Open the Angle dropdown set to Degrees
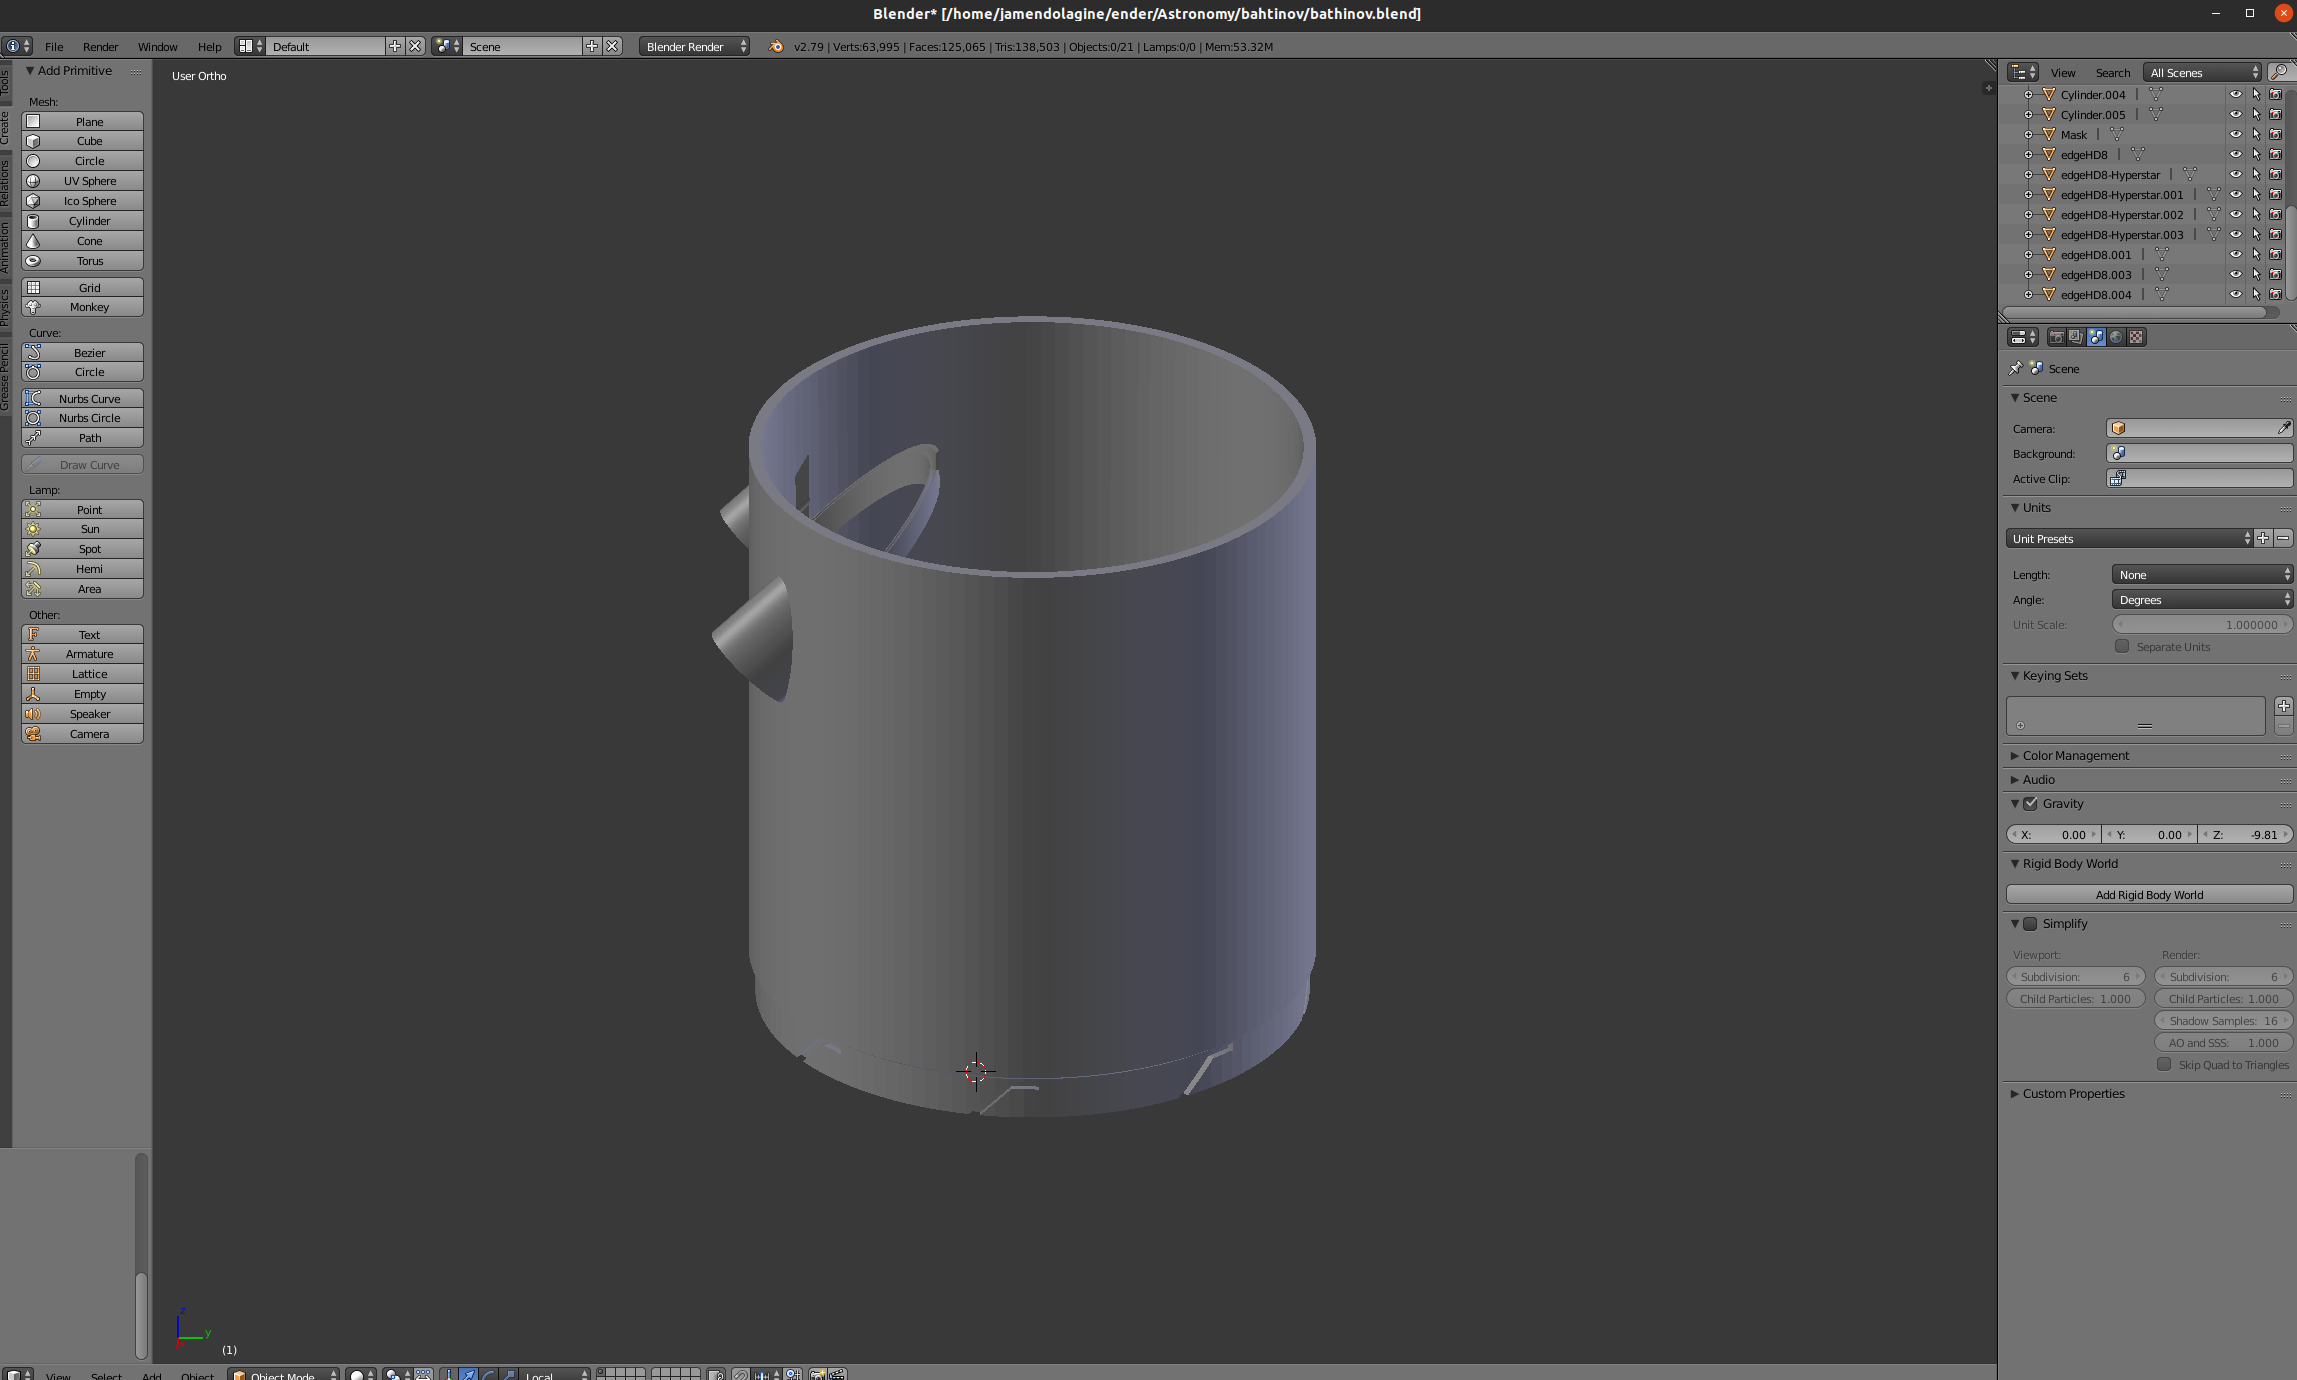The width and height of the screenshot is (2297, 1380). (x=2202, y=599)
